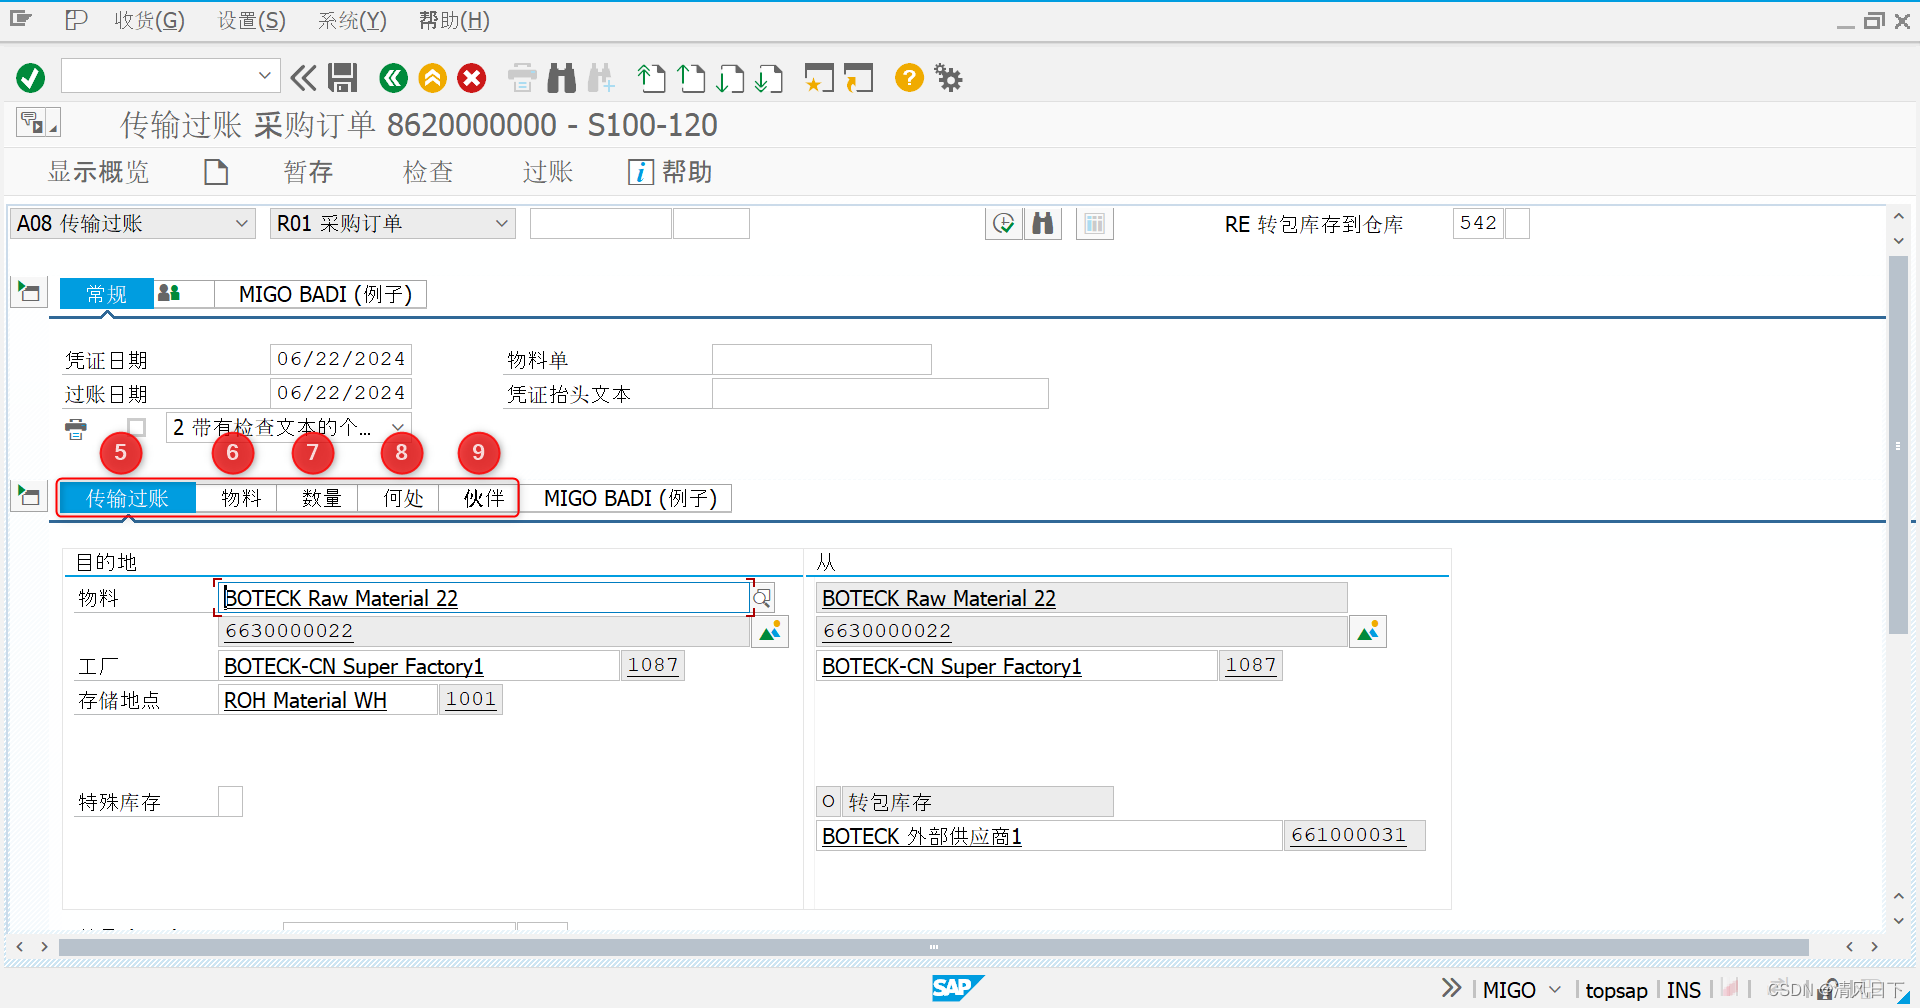
Task: Click the binoculars search document icon
Action: coord(1043,224)
